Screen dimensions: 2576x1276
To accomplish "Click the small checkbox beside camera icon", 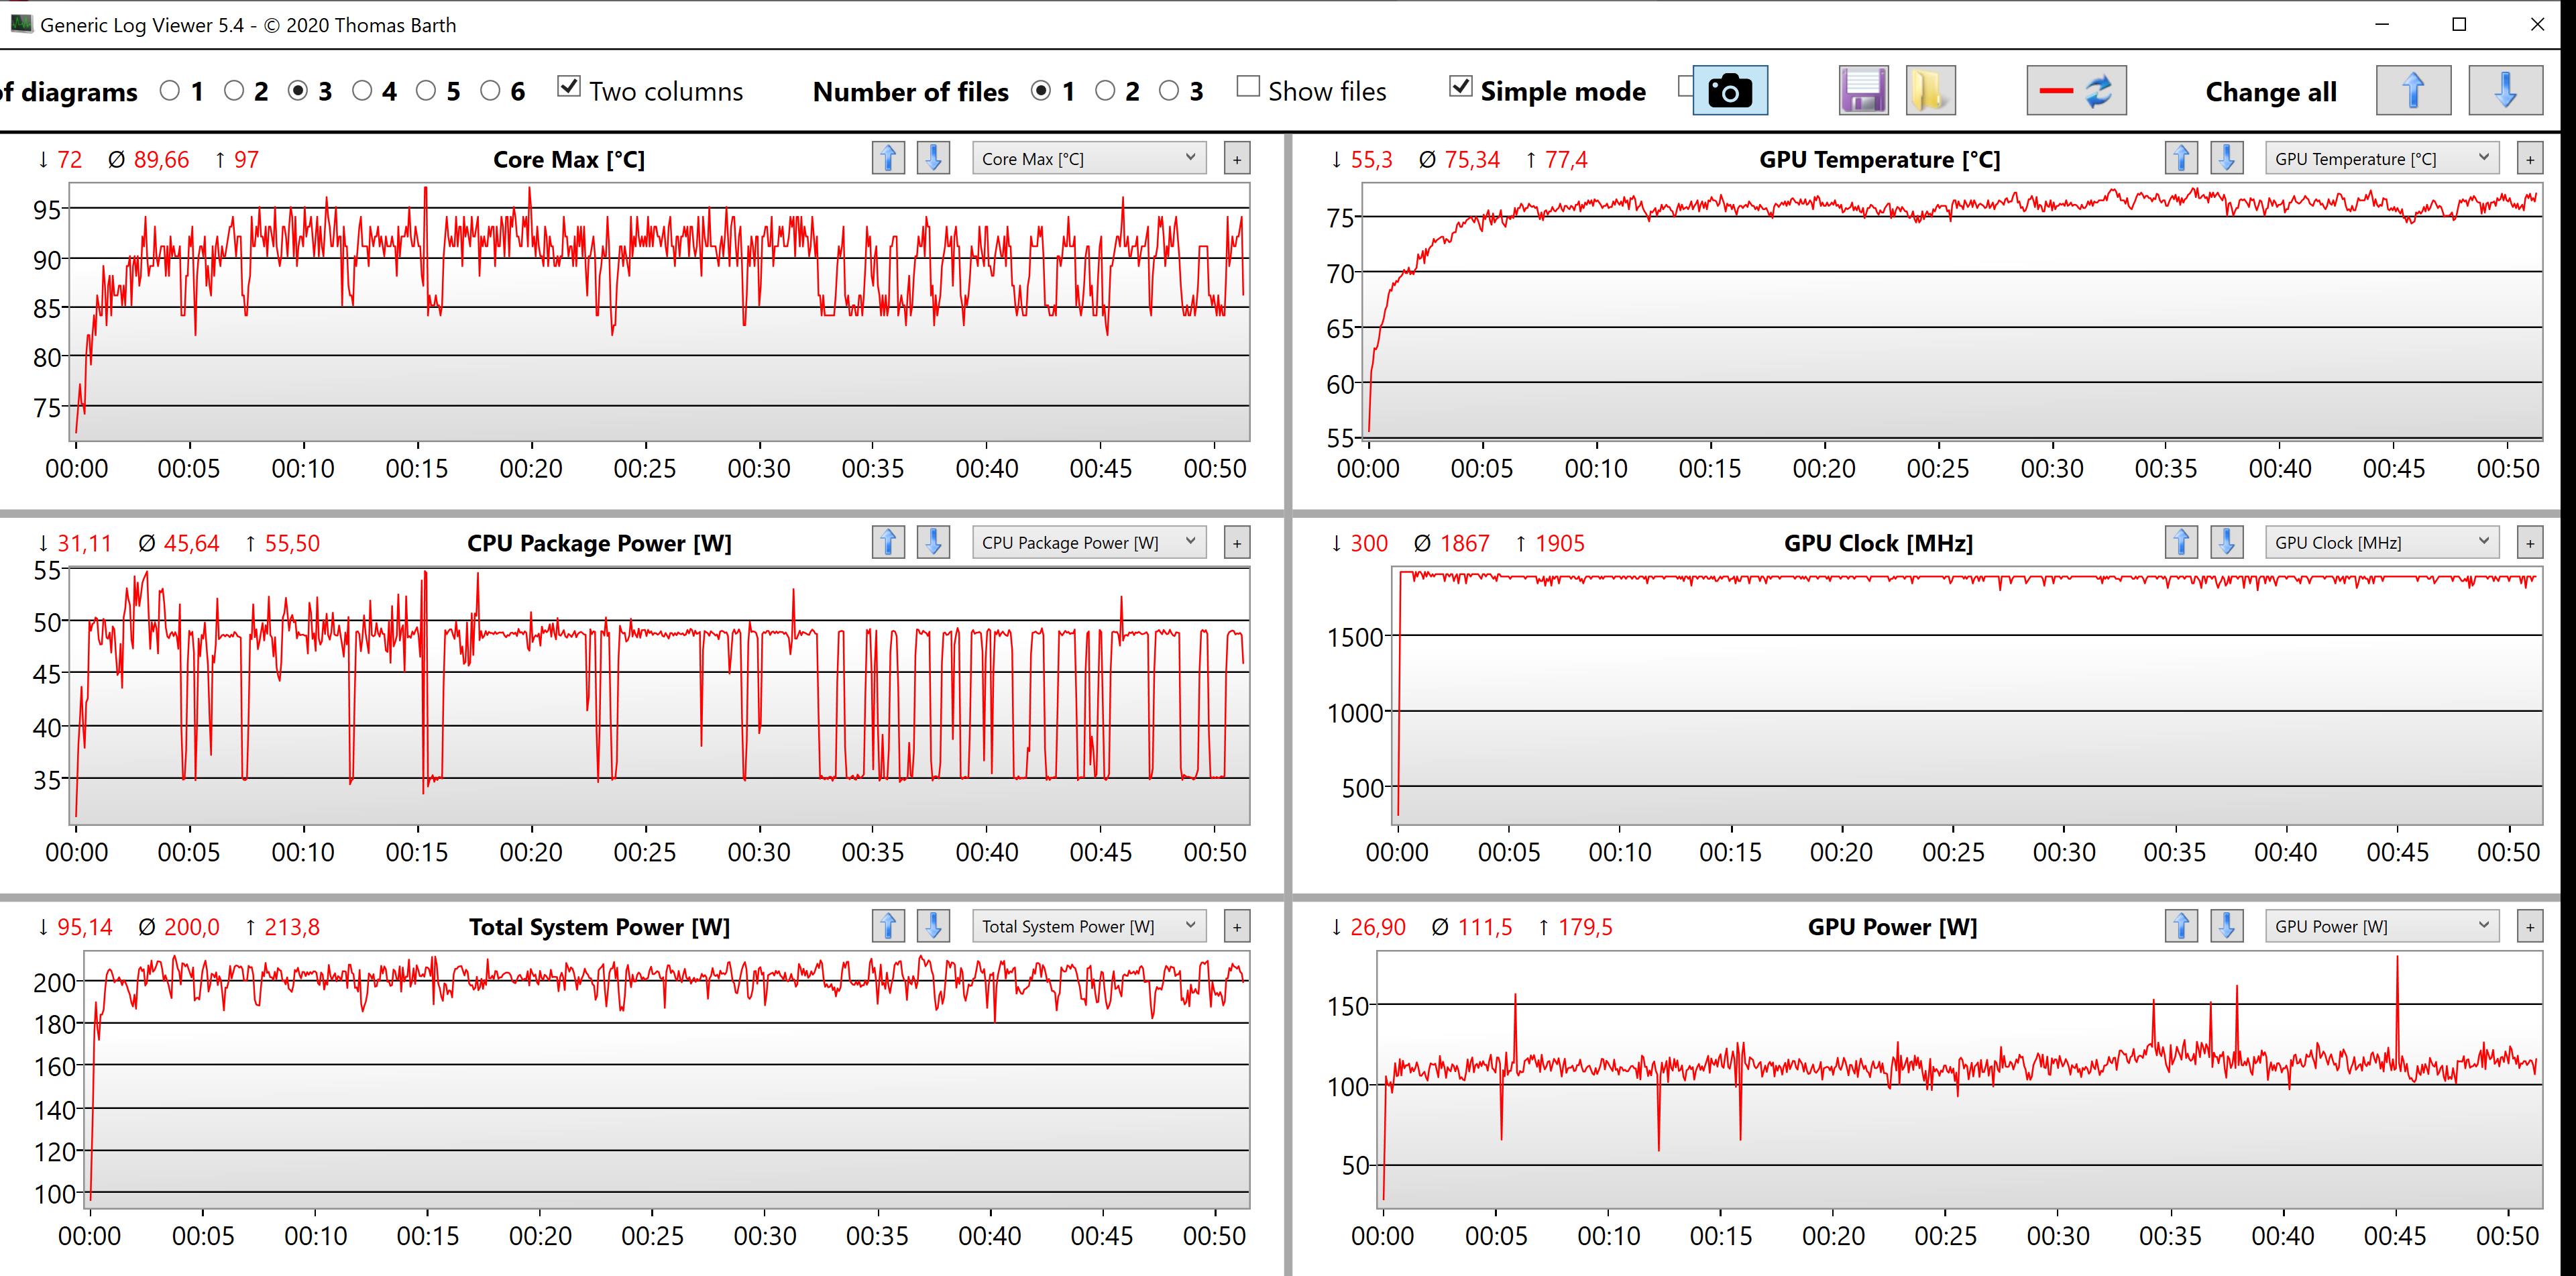I will click(1685, 86).
